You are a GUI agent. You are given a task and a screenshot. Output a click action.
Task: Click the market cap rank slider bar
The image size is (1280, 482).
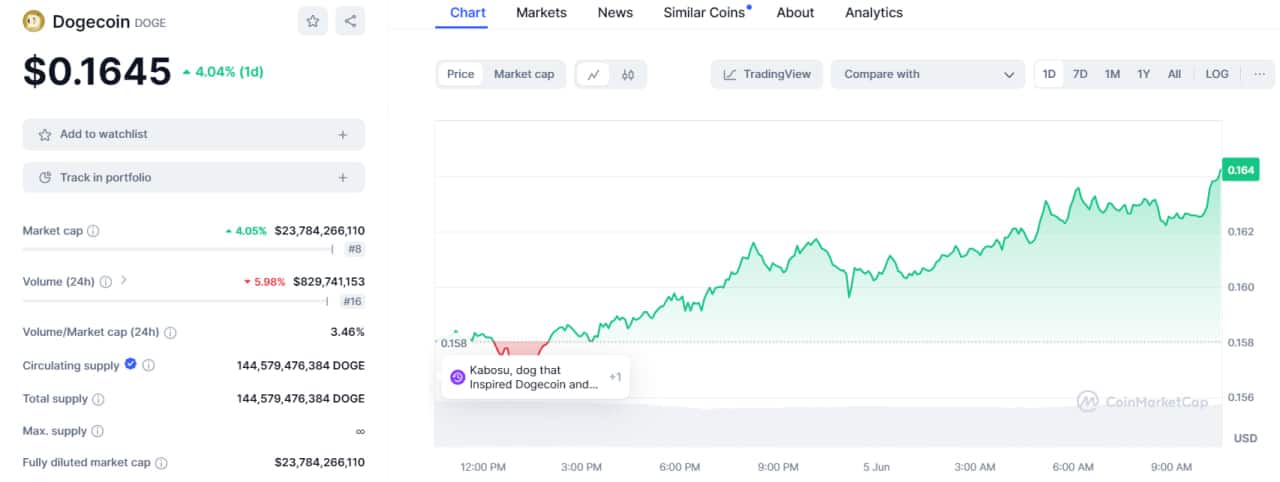pyautogui.click(x=178, y=249)
